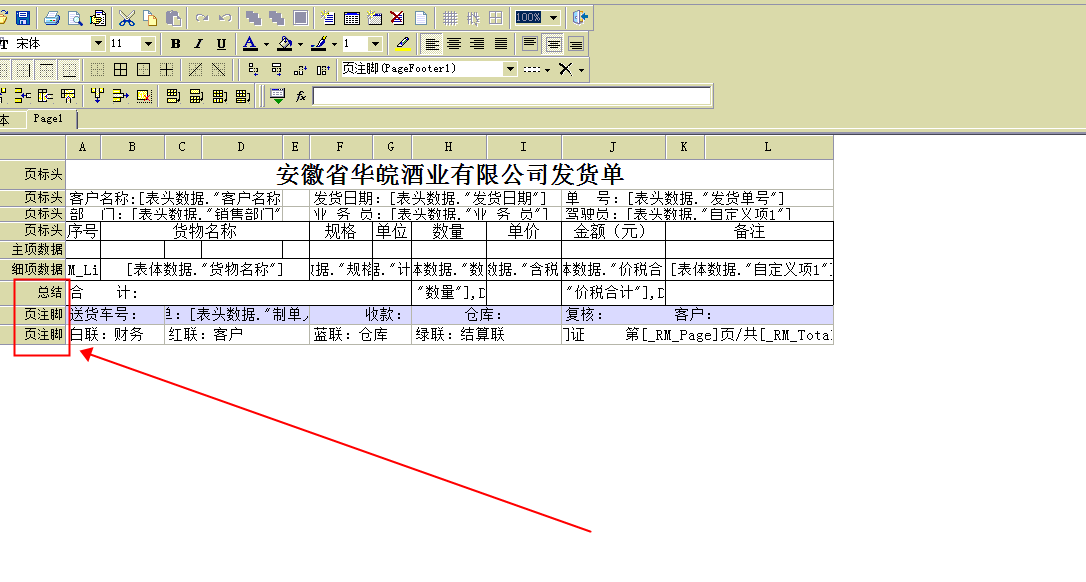Open the 100% zoom dropdown

(x=553, y=17)
